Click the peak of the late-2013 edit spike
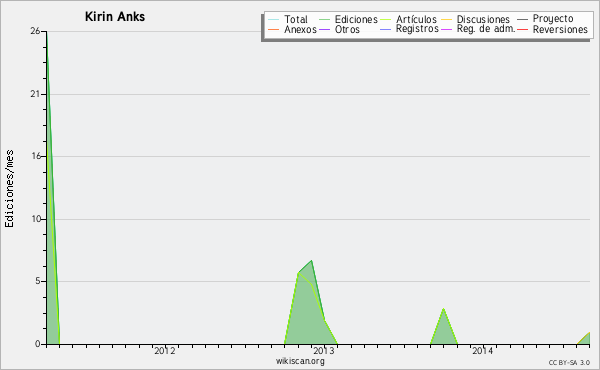Screen dimensions: 600x370 tap(443, 309)
